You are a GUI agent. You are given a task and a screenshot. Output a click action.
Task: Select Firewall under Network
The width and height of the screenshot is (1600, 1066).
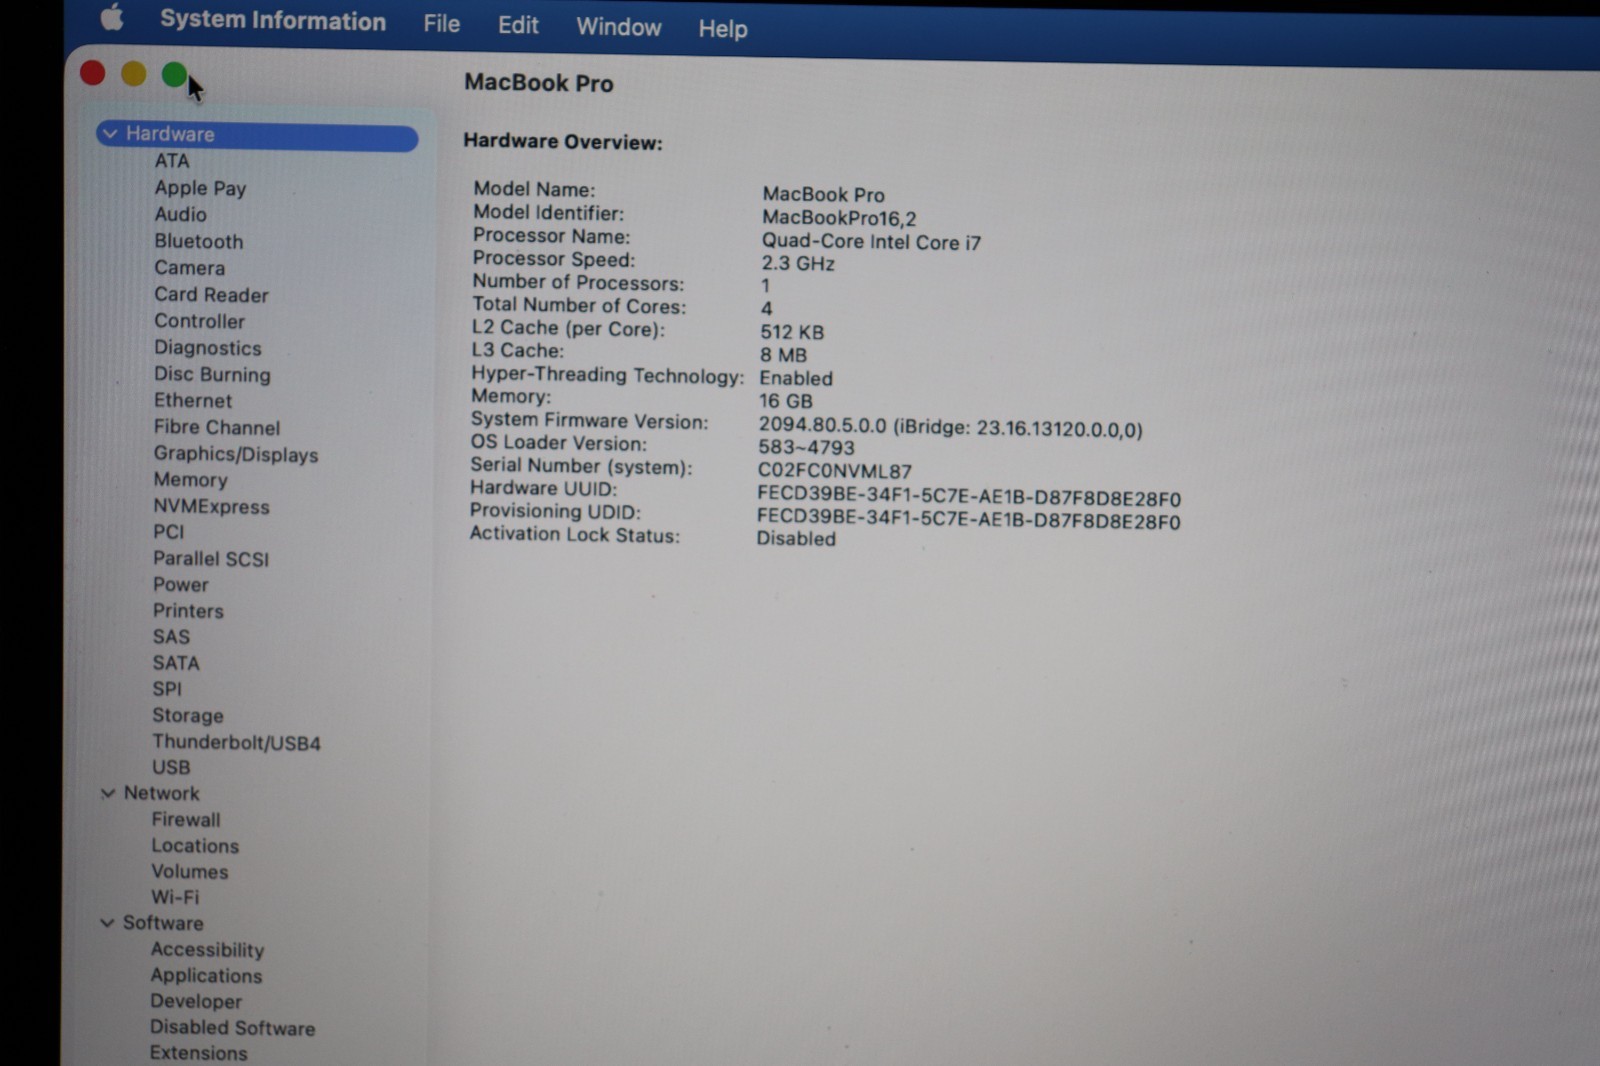(x=185, y=820)
